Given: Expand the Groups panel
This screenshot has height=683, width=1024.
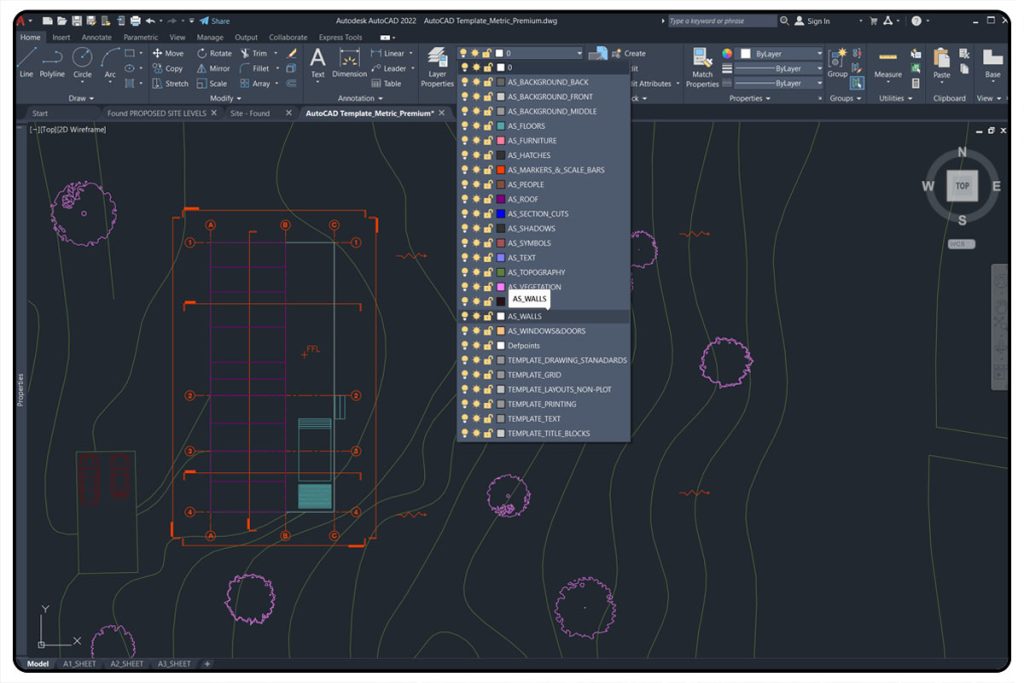Looking at the screenshot, I should [845, 99].
